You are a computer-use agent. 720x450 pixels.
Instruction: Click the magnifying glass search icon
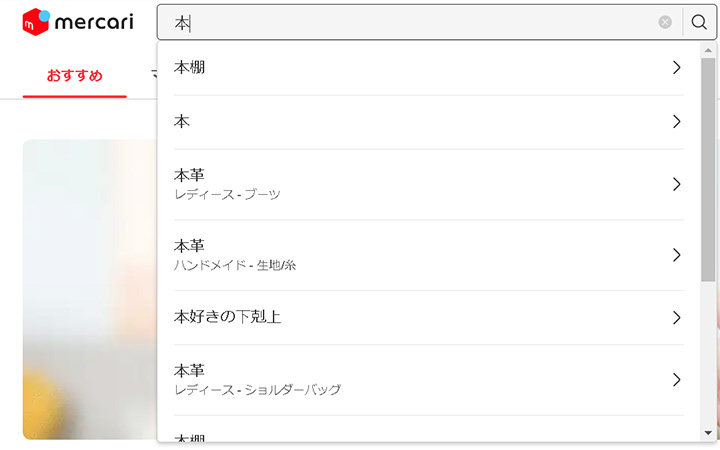pyautogui.click(x=699, y=22)
